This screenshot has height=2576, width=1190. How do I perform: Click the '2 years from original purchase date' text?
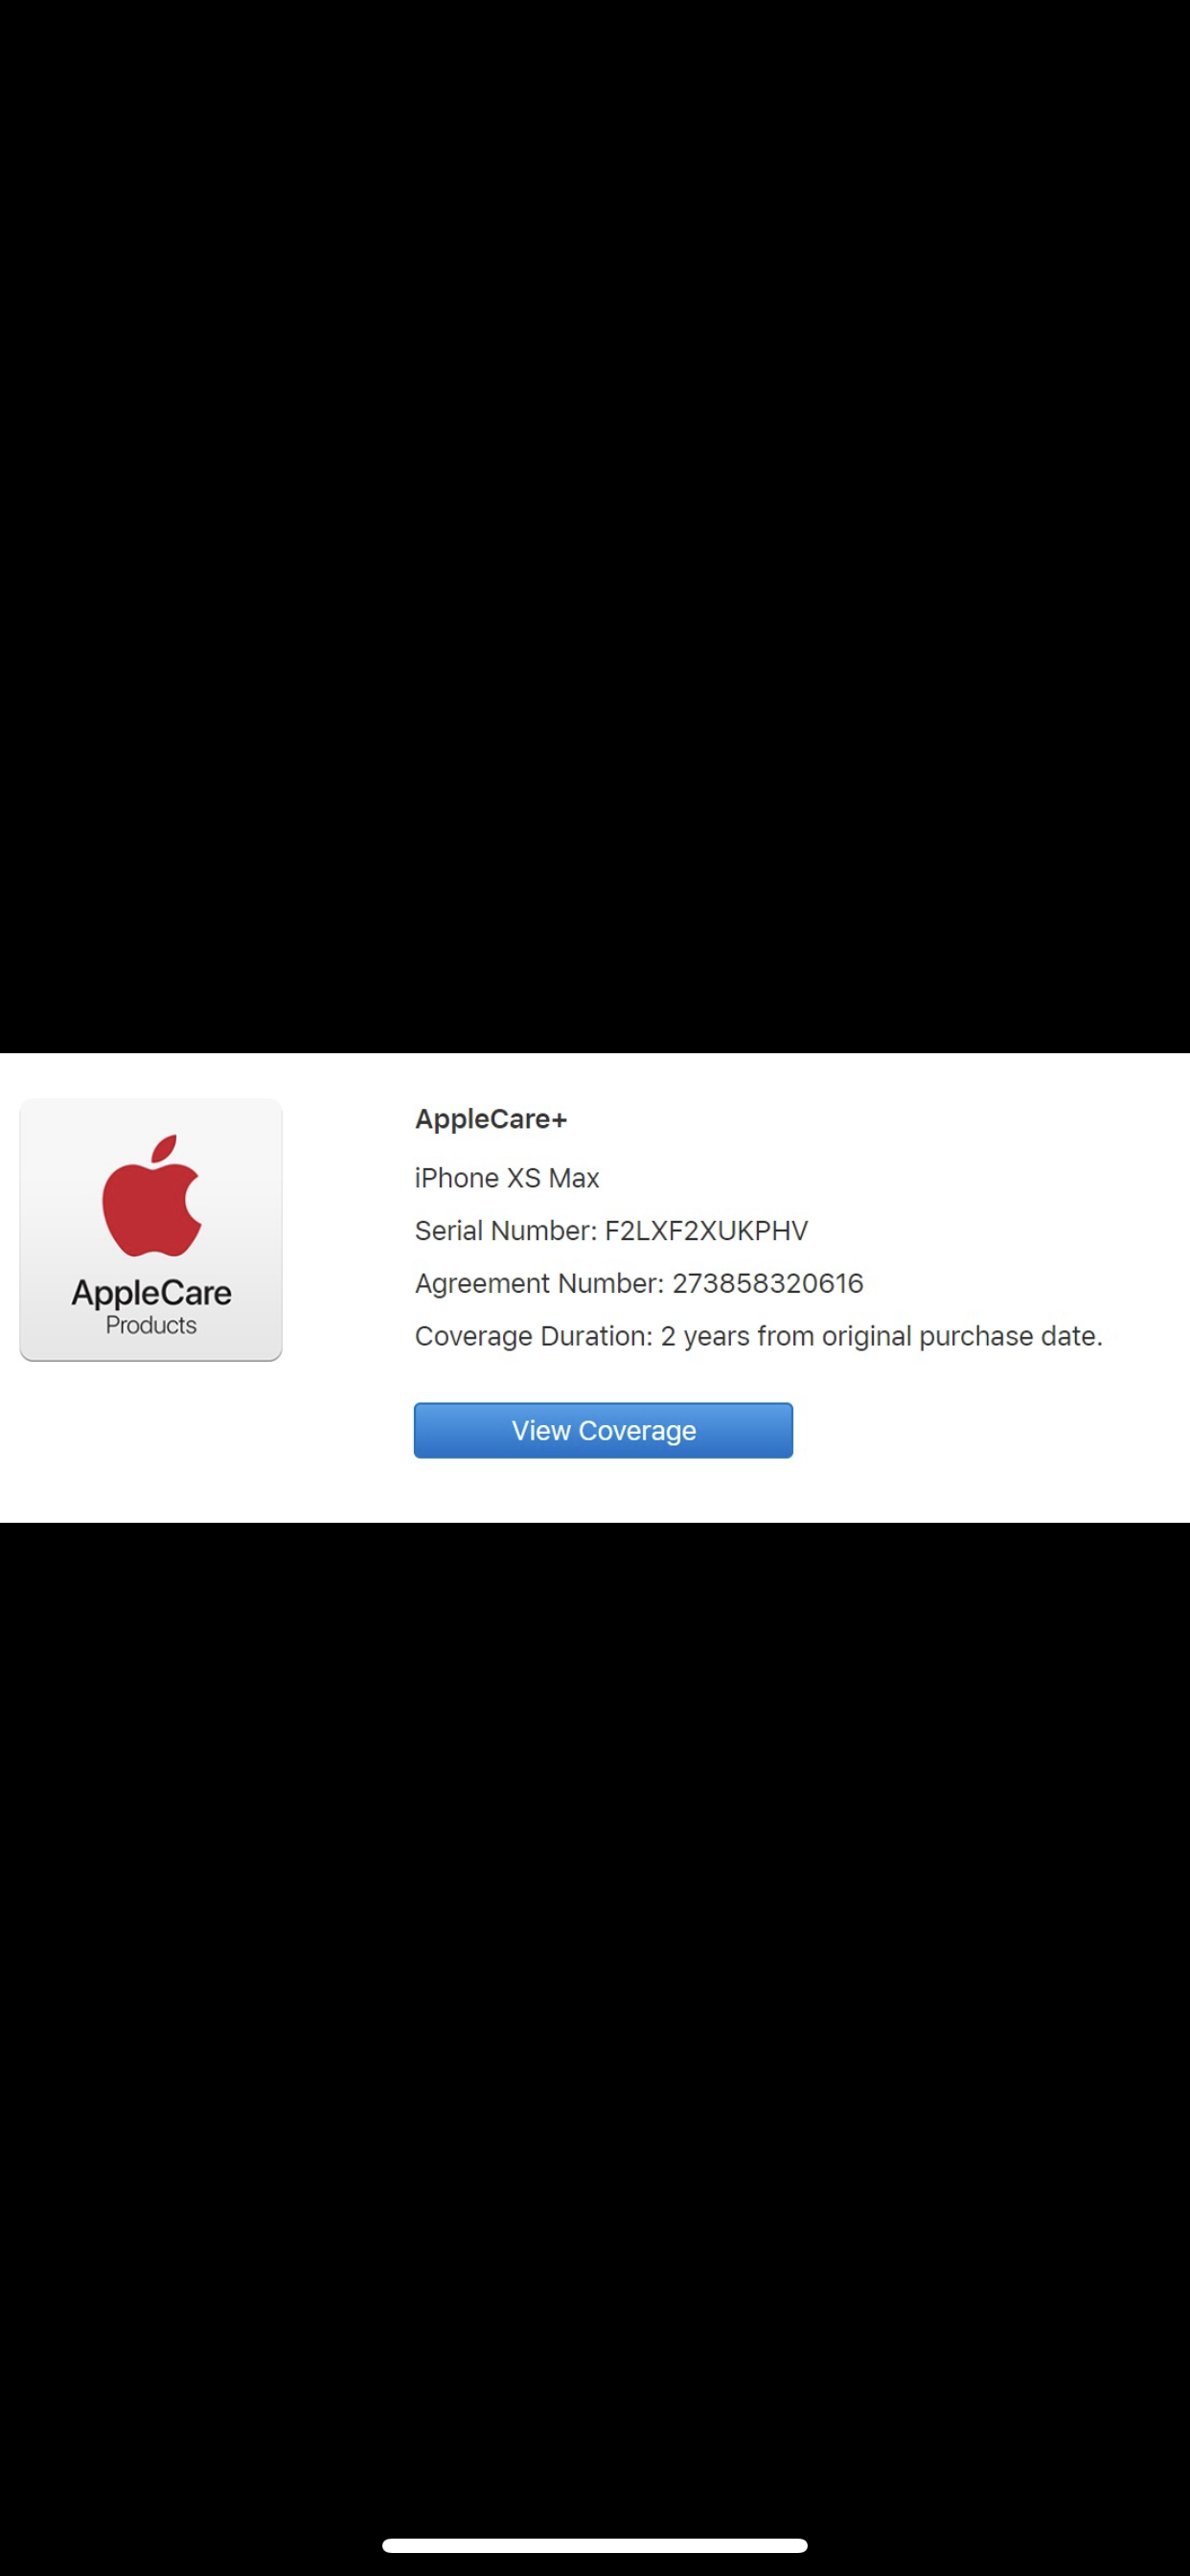pos(881,1336)
